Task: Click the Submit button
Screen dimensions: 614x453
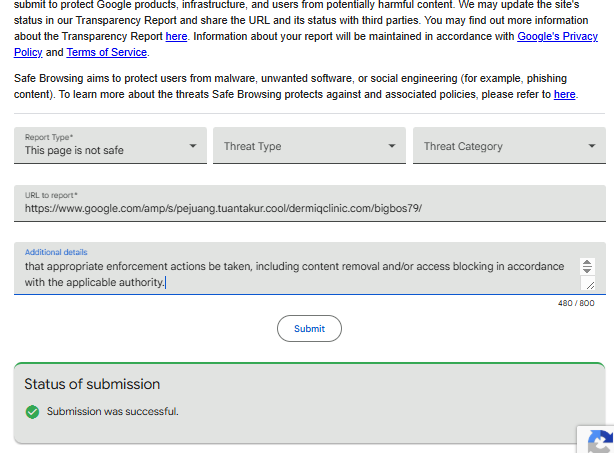Action: coord(309,328)
